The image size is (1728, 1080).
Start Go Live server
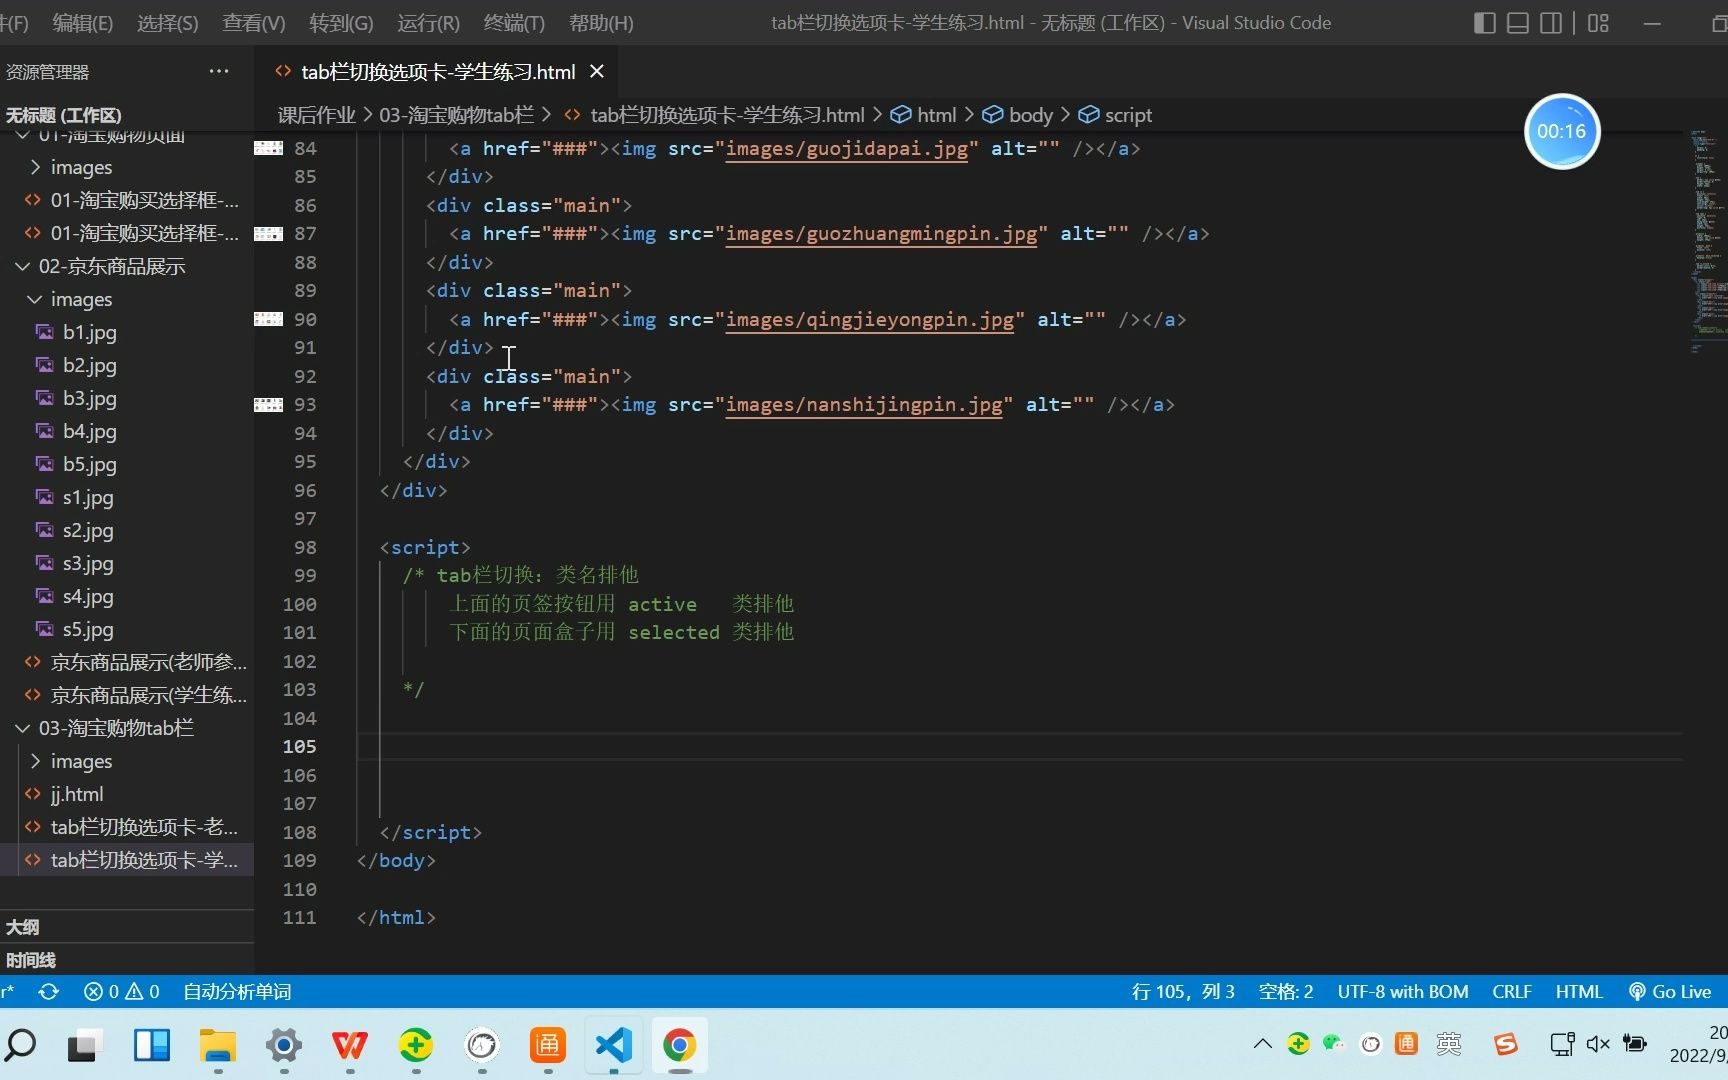(x=1670, y=991)
